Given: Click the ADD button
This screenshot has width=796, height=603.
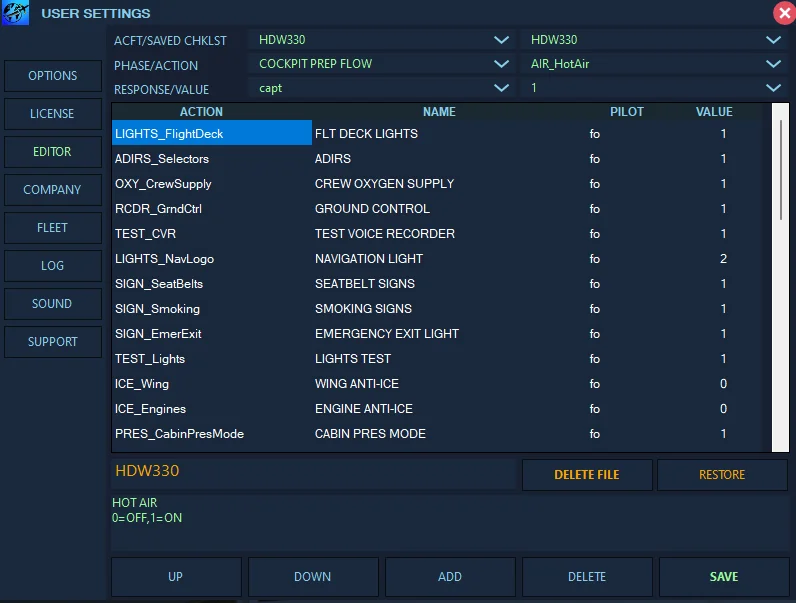Looking at the screenshot, I should click(x=450, y=577).
